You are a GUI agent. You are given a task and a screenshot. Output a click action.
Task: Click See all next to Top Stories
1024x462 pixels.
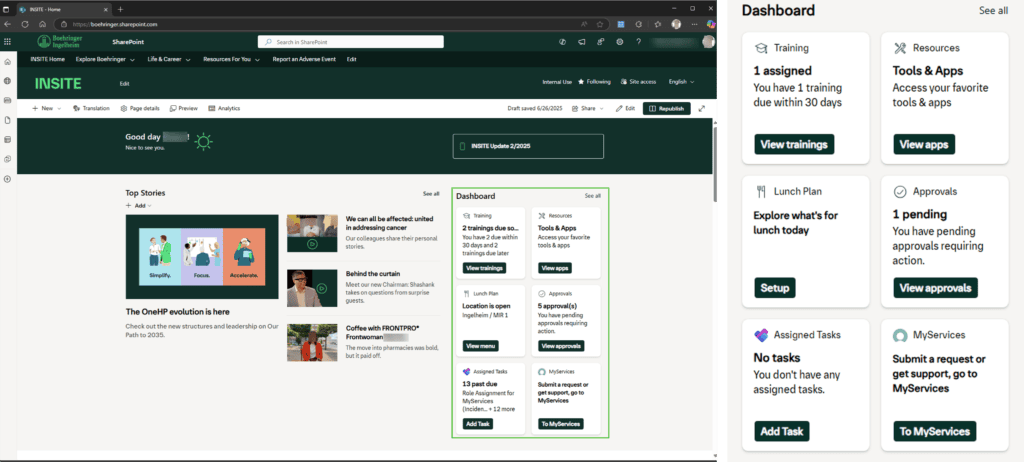point(431,193)
